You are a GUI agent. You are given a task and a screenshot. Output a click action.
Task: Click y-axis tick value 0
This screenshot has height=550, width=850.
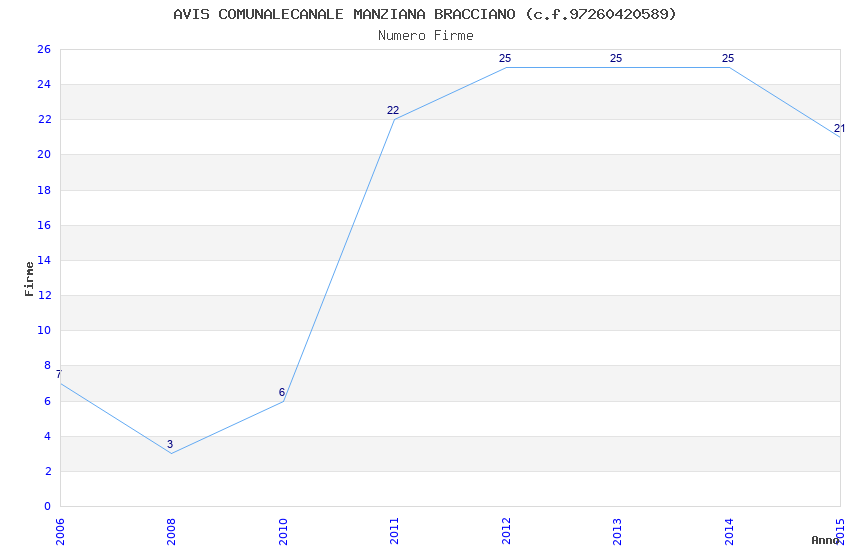tap(48, 507)
